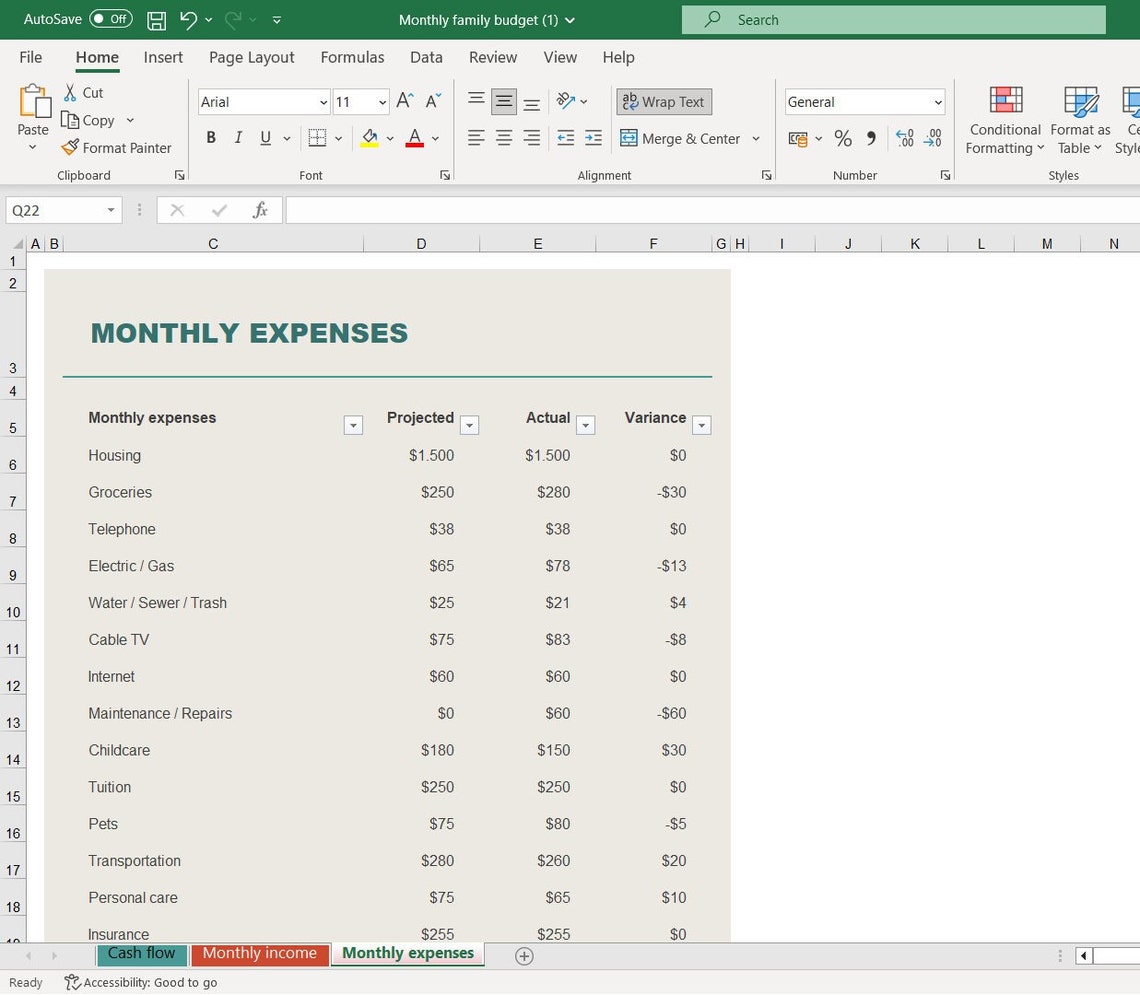Open the General number format dropdown
This screenshot has height=995, width=1140.
tap(936, 101)
